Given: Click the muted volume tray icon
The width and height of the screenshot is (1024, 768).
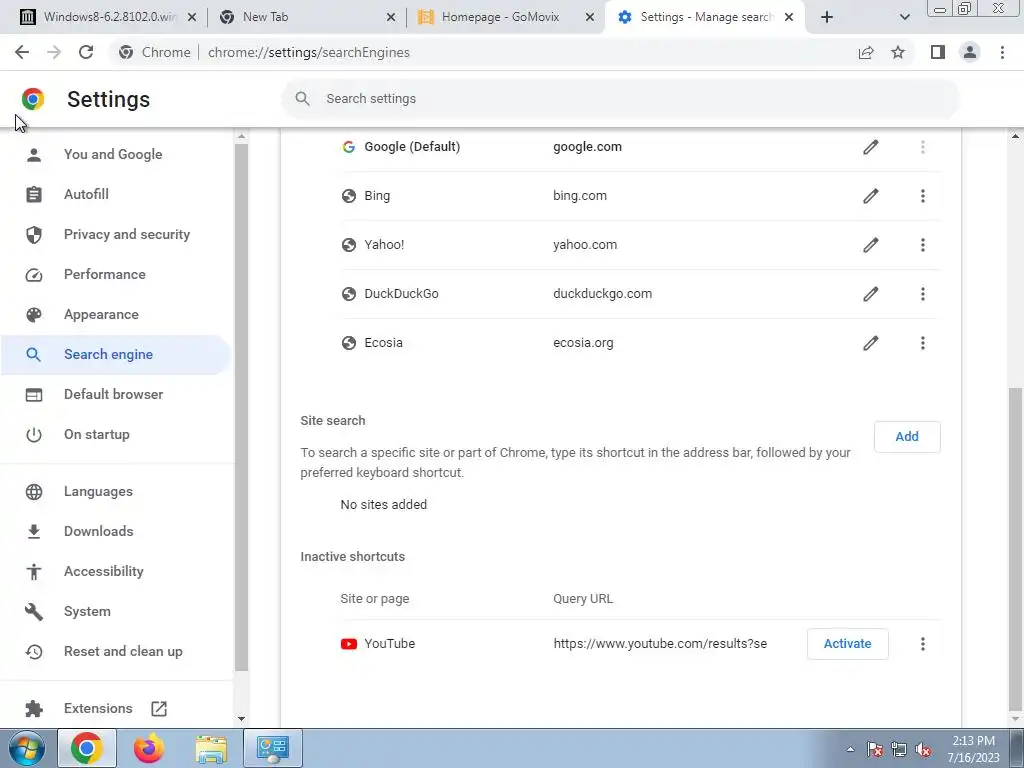Looking at the screenshot, I should [923, 750].
